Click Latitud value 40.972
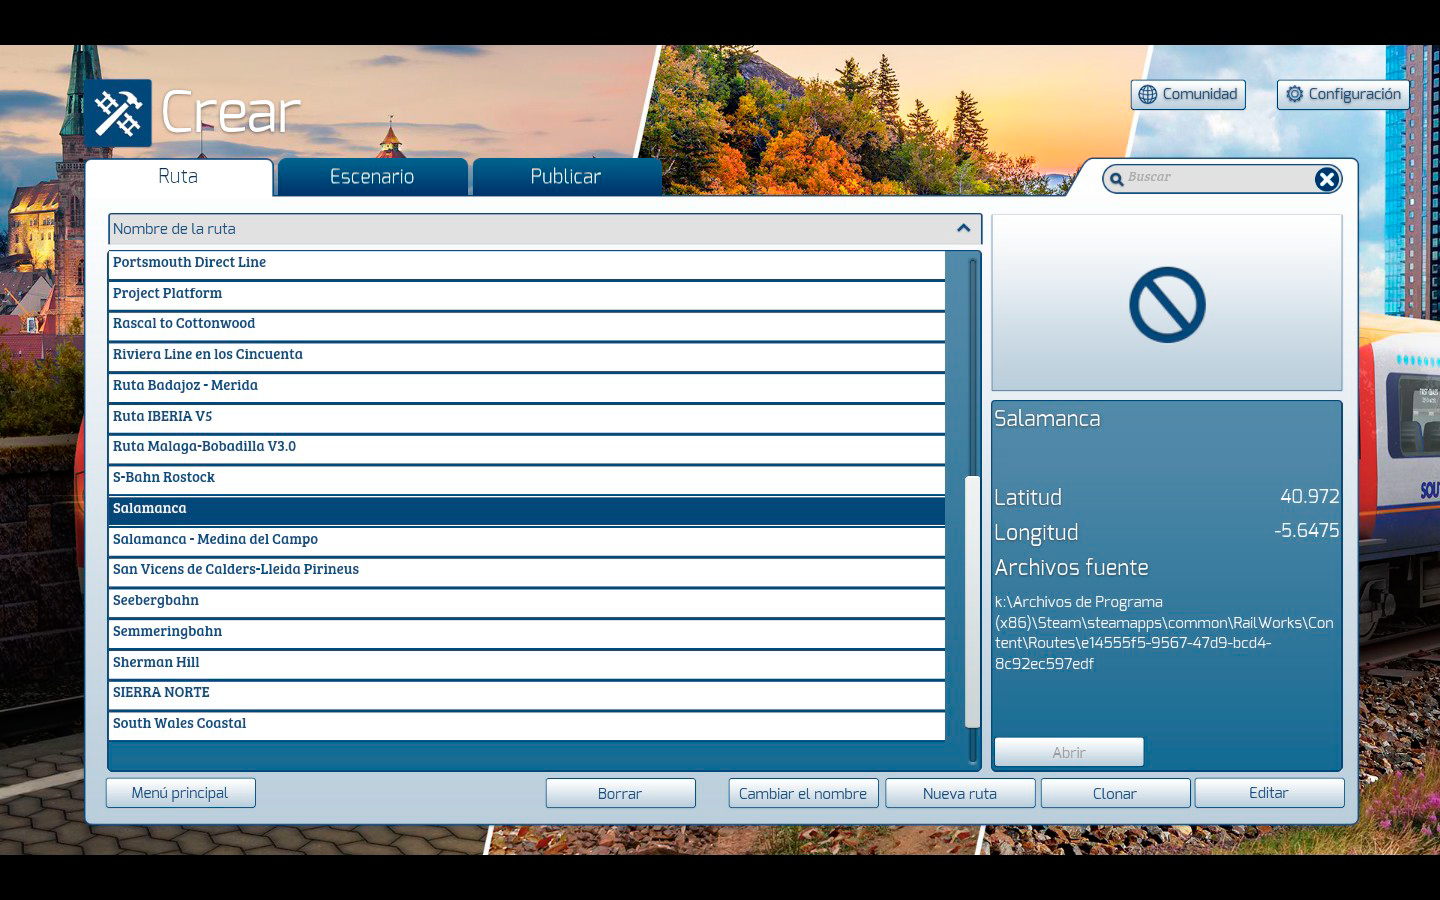This screenshot has width=1440, height=900. [x=1309, y=496]
